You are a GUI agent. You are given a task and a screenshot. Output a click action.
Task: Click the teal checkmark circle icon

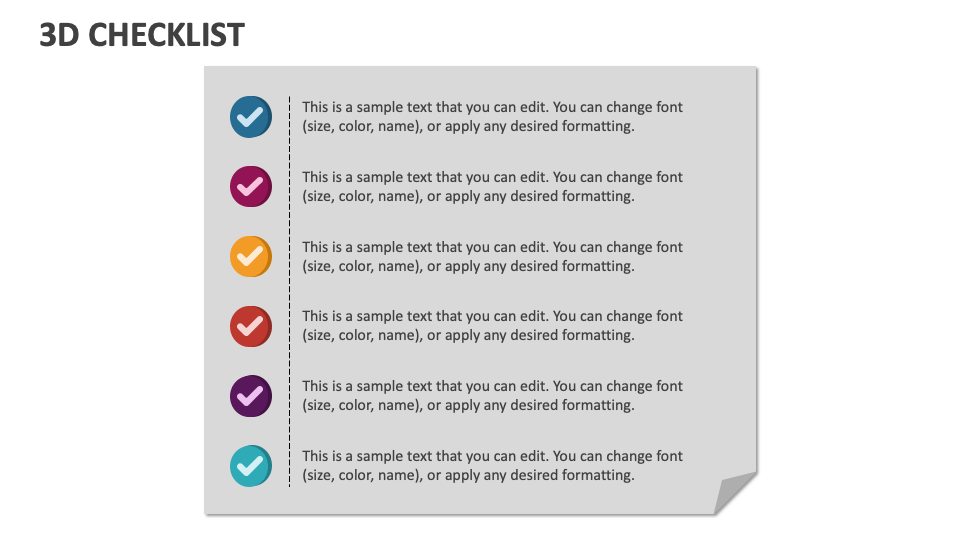pos(251,466)
